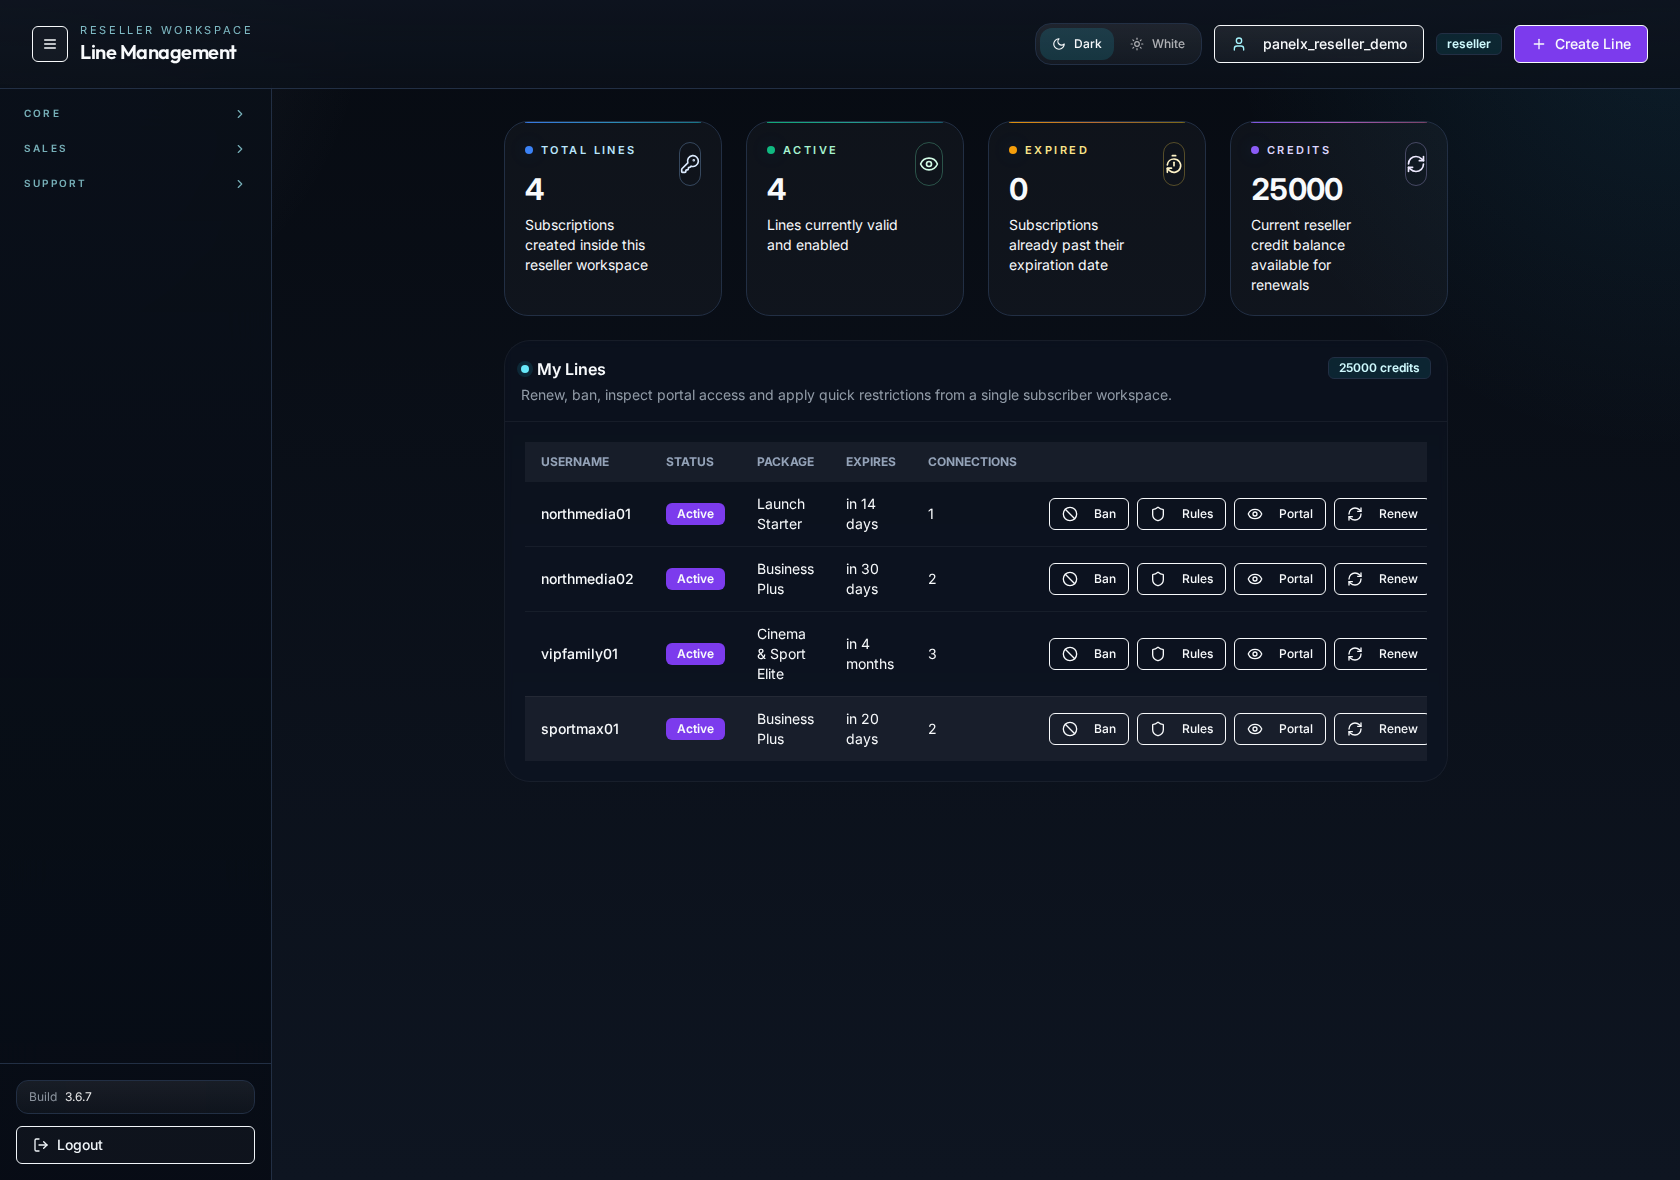Switch to White theme
Screen dimensions: 1680x1180
1156,44
